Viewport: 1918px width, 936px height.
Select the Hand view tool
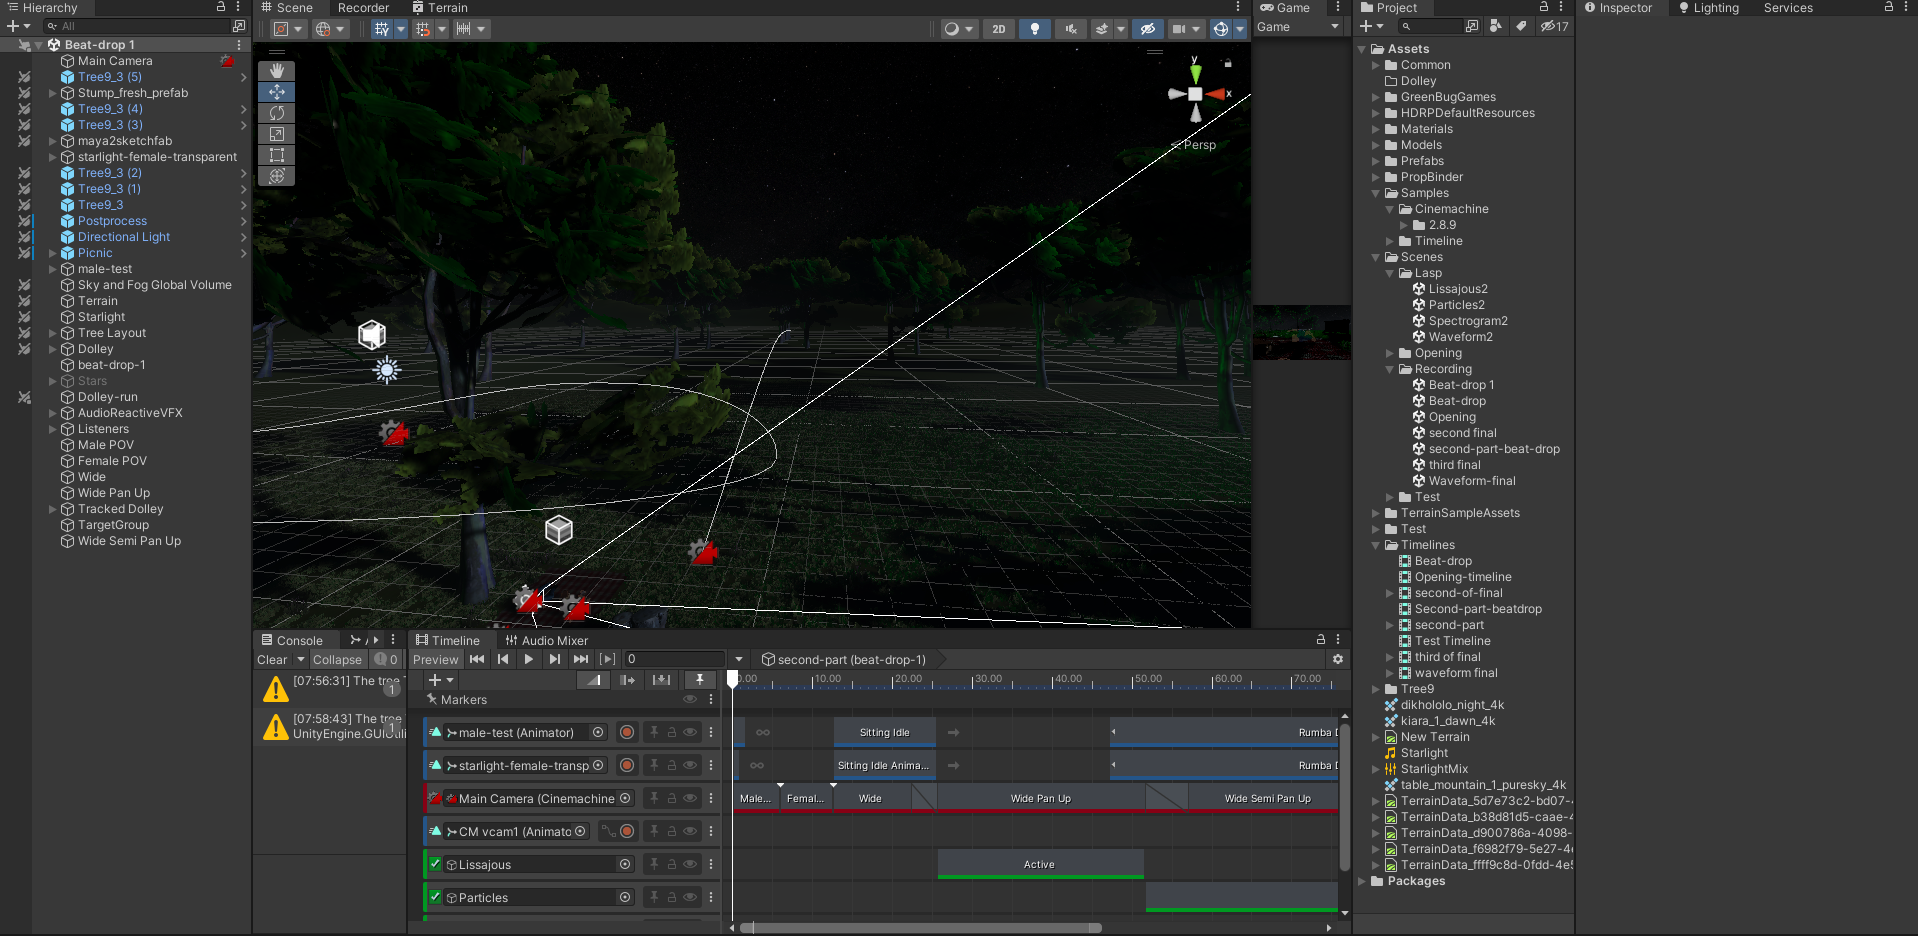pos(277,71)
